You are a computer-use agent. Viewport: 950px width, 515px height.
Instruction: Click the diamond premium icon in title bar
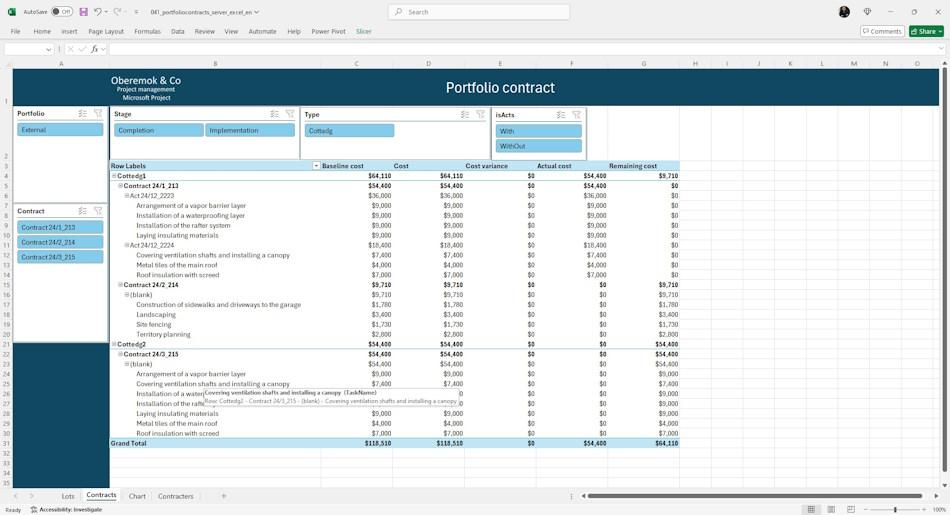pyautogui.click(x=868, y=12)
